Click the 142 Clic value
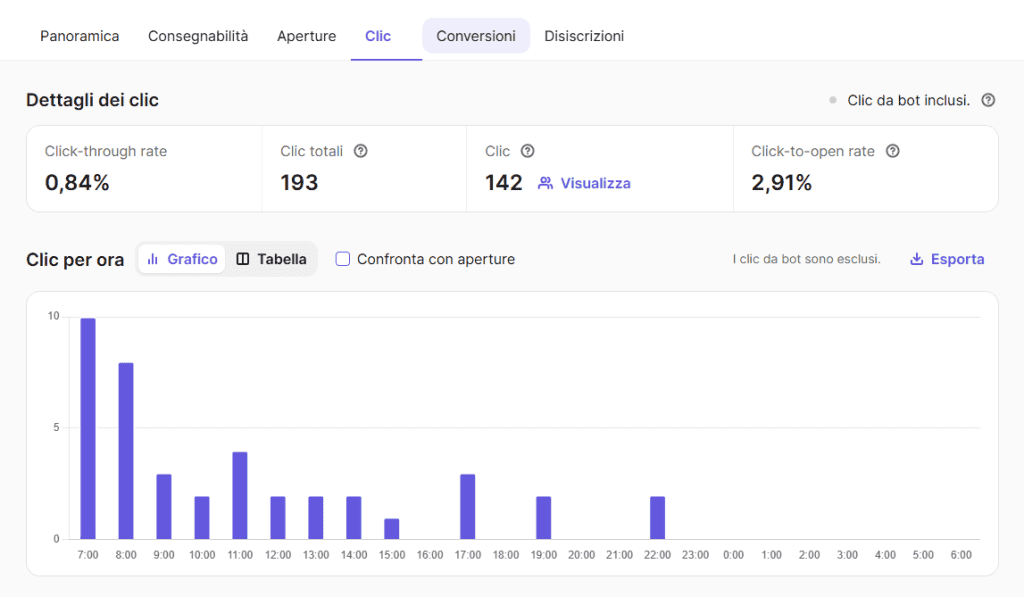The width and height of the screenshot is (1024, 597). tap(504, 183)
